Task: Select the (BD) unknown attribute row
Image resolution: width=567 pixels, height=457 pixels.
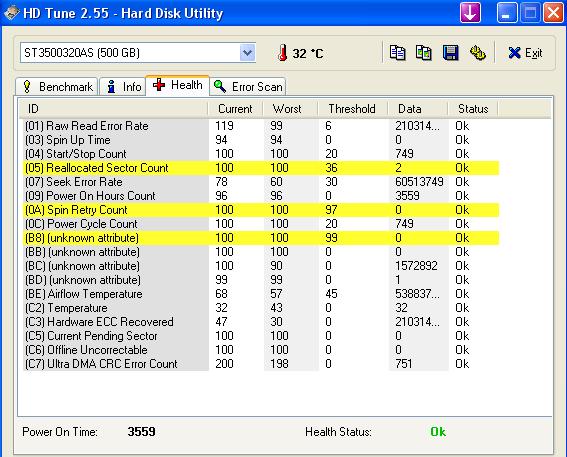Action: (261, 280)
